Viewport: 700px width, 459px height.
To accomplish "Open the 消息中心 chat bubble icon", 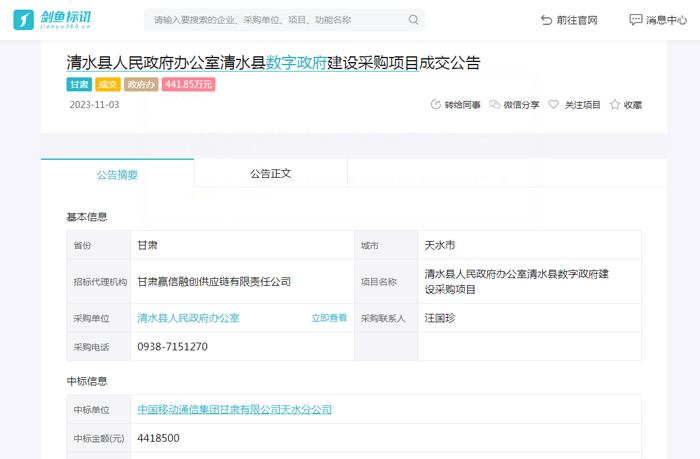I will pos(635,20).
